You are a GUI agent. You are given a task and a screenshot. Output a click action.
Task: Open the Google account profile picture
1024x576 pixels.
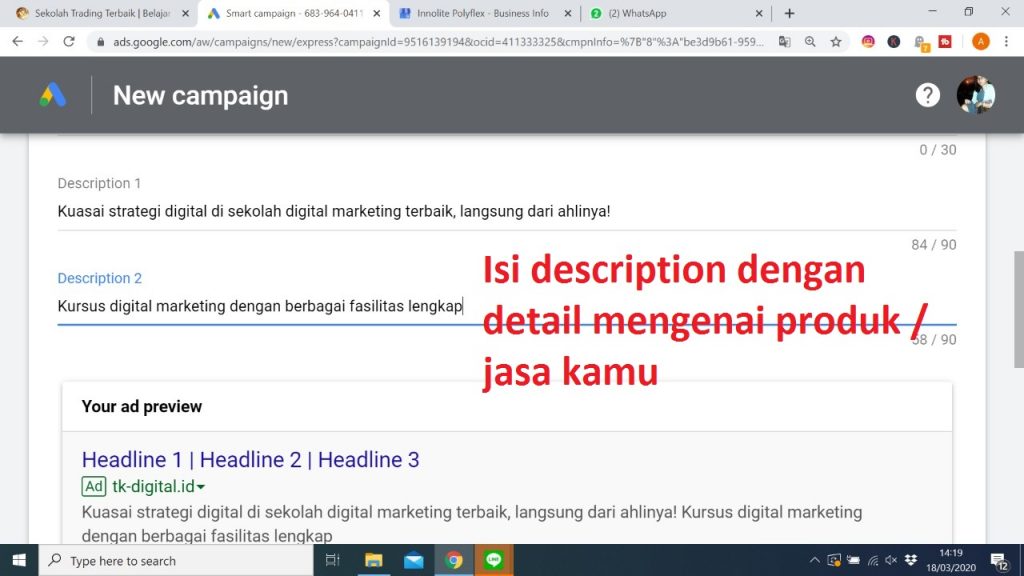pos(975,95)
